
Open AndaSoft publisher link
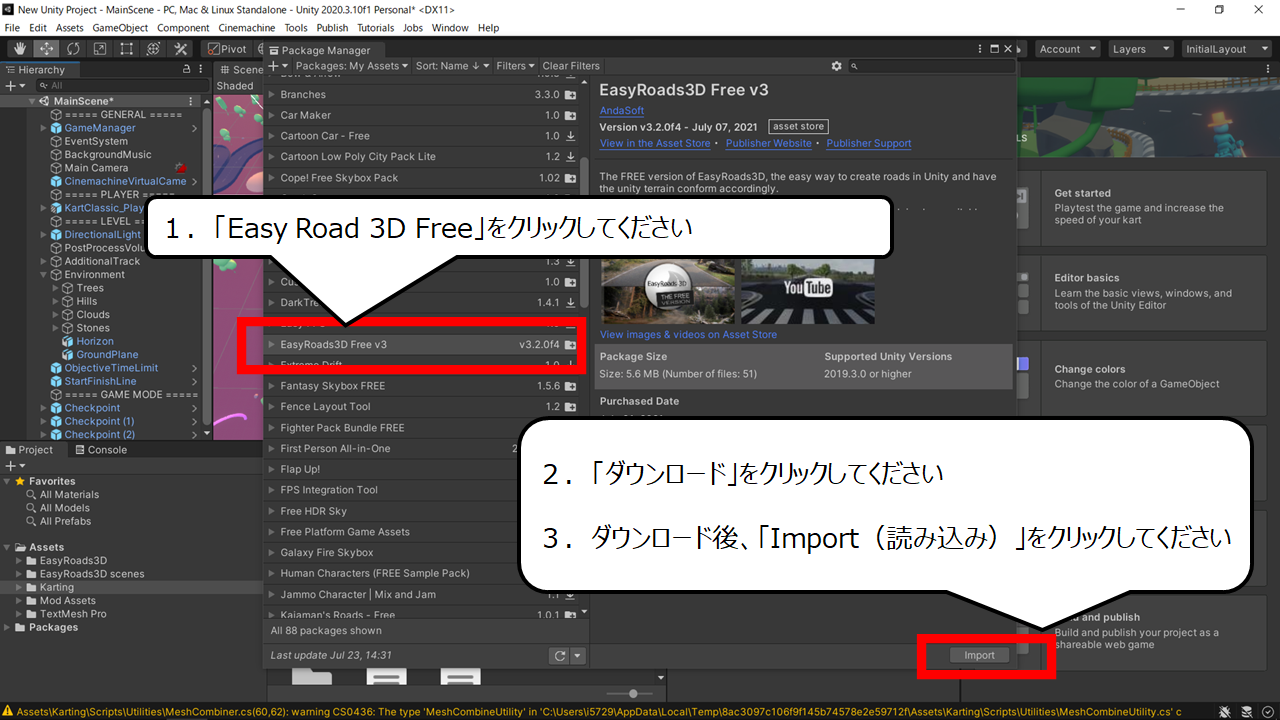pos(622,111)
